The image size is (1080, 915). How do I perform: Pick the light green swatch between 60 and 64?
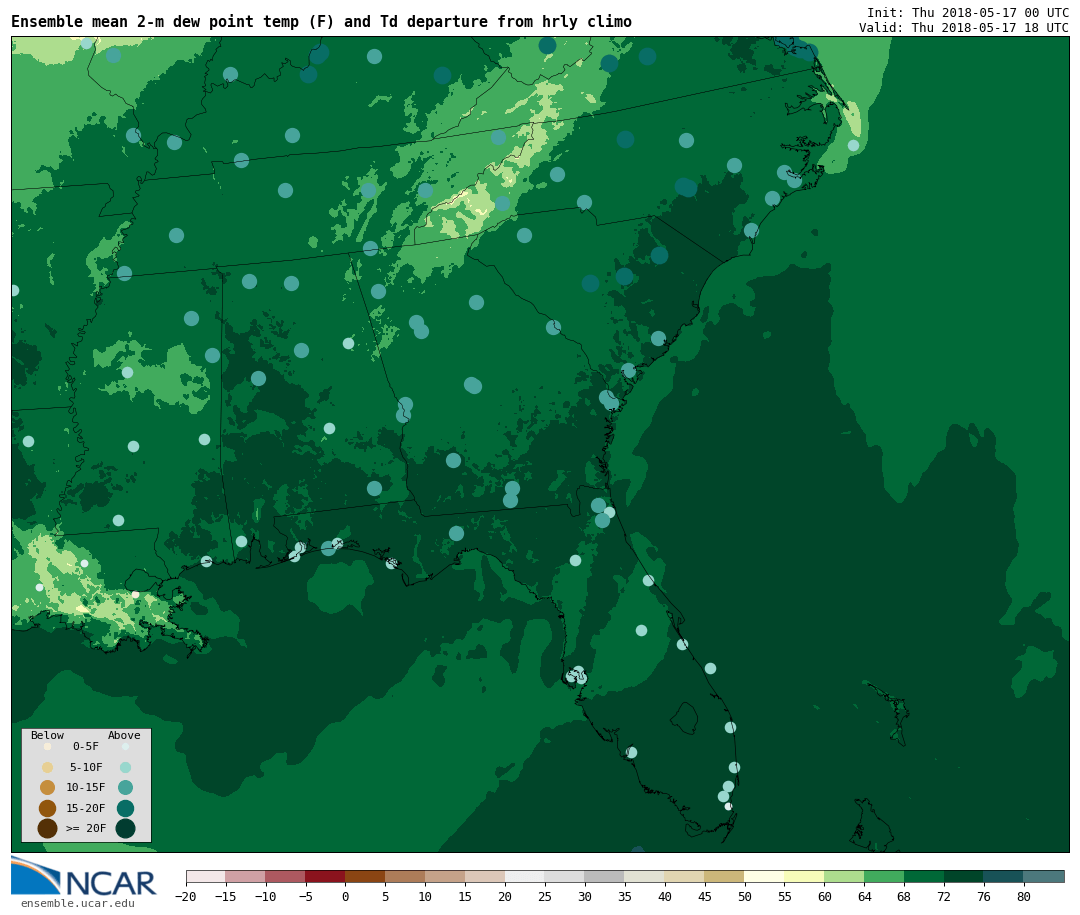point(844,876)
